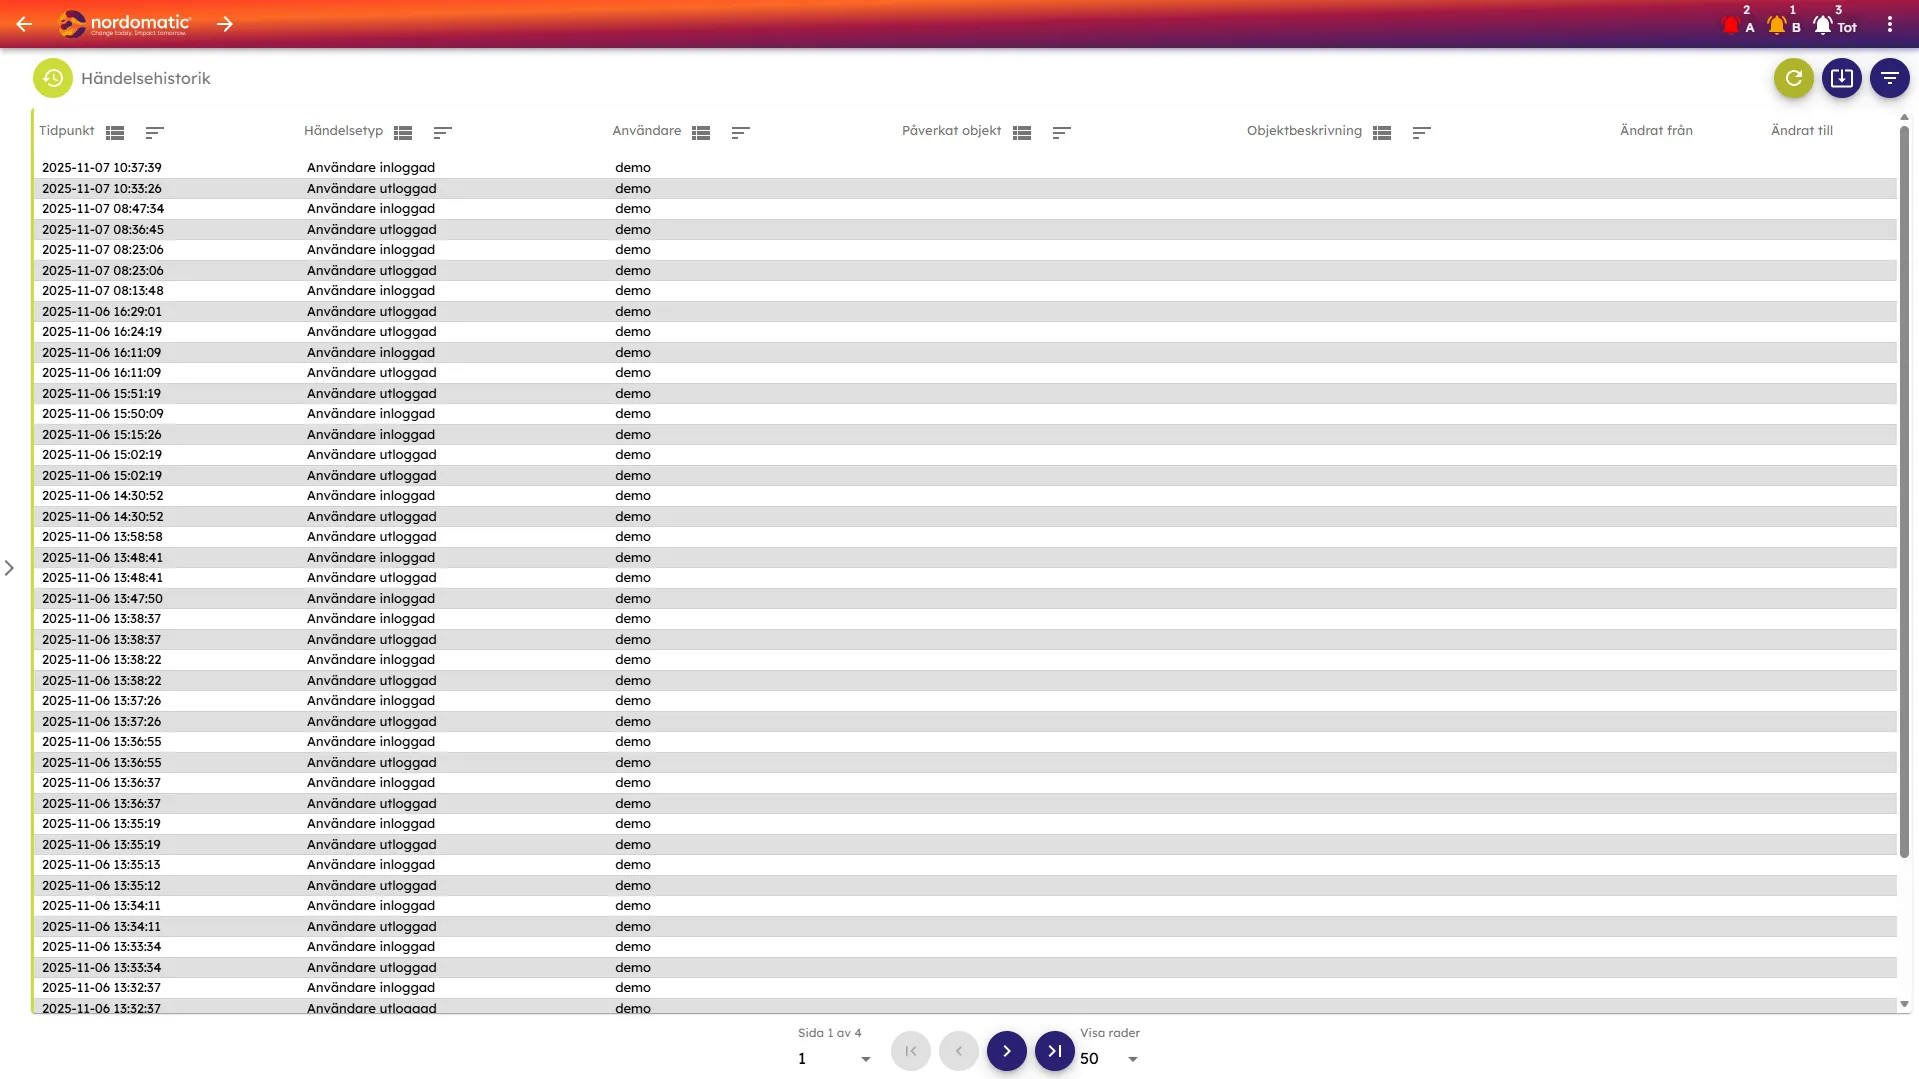This screenshot has height=1079, width=1919.
Task: Toggle sort on Användare column
Action: click(x=740, y=132)
